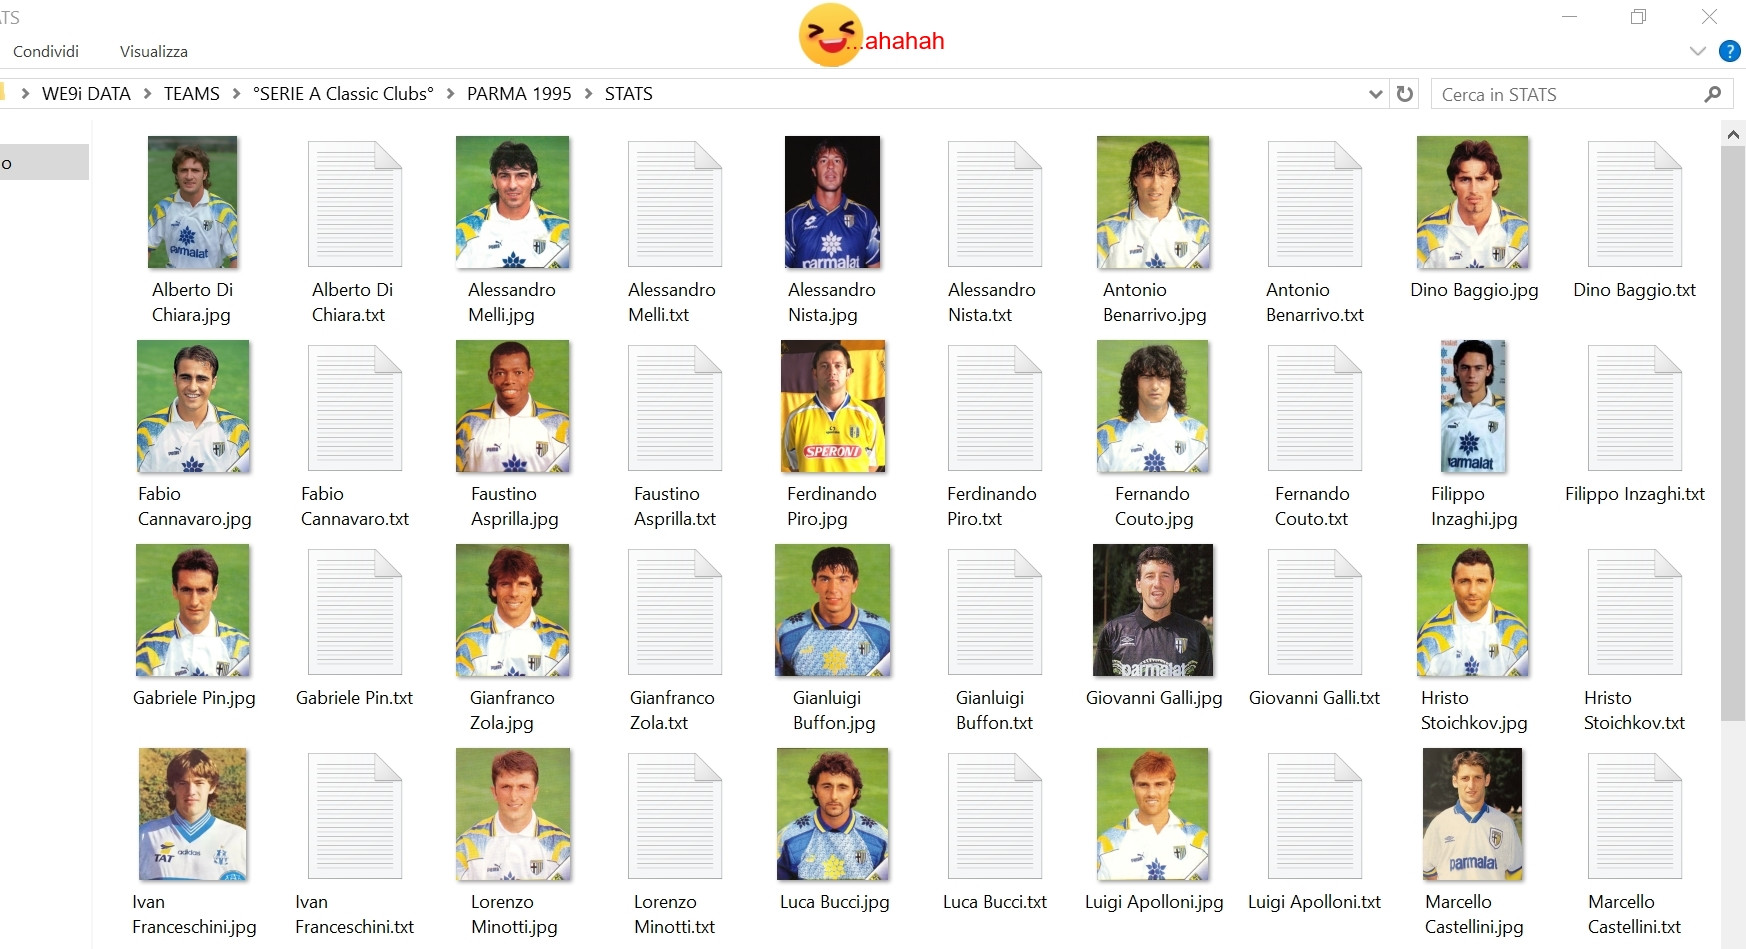Open the chevron after PARMA 1995 breadcrumb
This screenshot has height=949, width=1746.
(588, 94)
